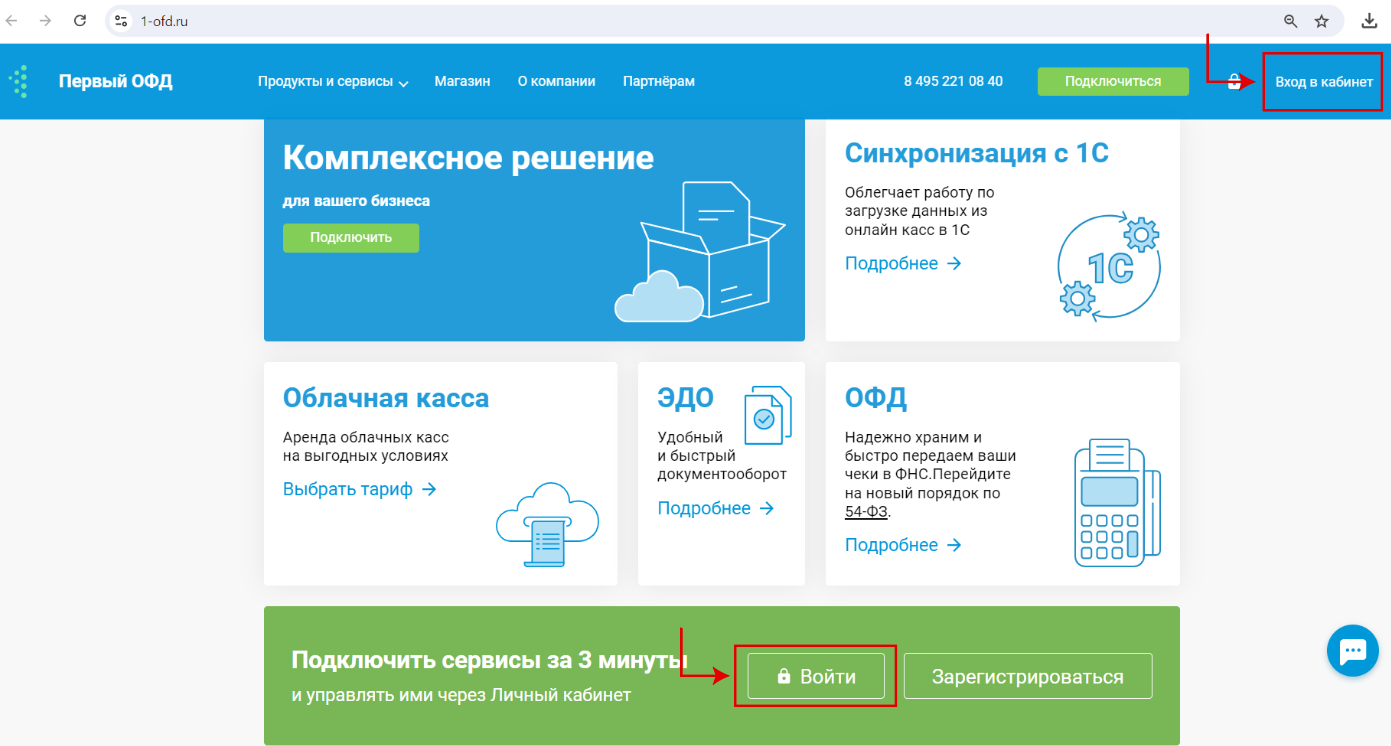Open the О компании page
The image size is (1391, 746).
(x=556, y=82)
